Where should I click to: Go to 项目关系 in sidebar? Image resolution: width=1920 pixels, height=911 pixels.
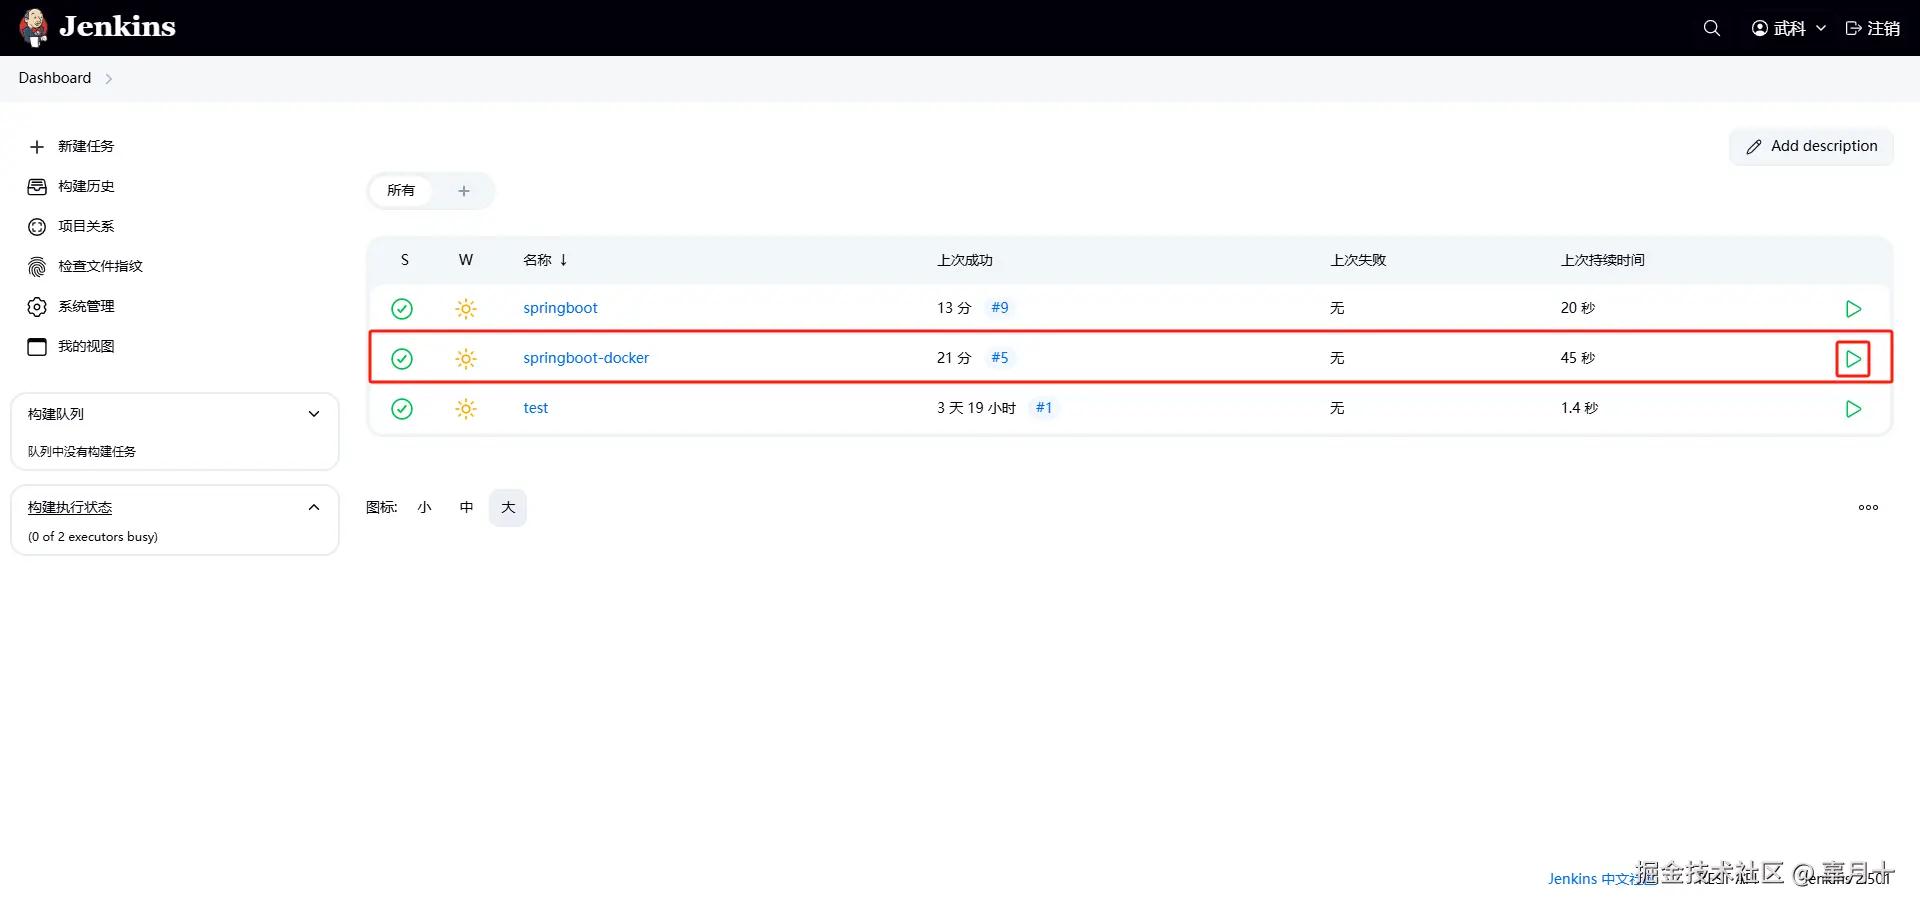[x=86, y=226]
